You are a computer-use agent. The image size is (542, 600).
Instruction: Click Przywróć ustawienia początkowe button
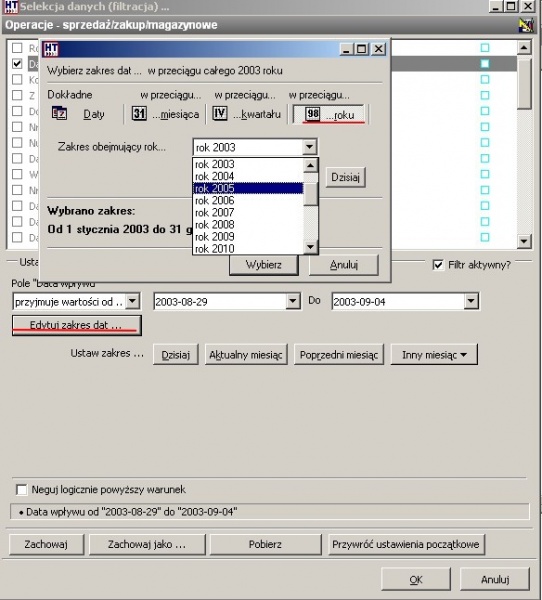(406, 545)
